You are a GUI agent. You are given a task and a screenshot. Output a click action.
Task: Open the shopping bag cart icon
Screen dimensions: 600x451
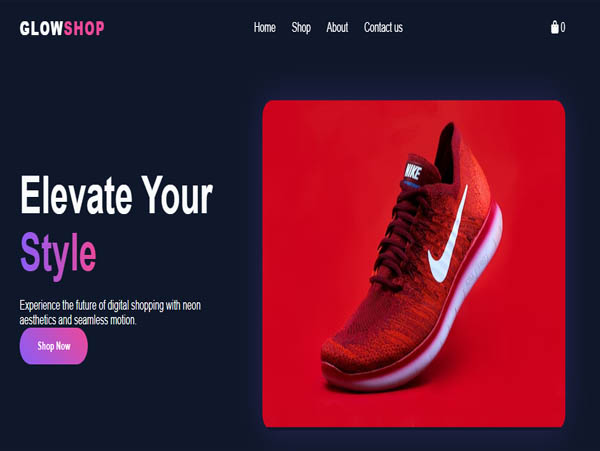(x=554, y=27)
